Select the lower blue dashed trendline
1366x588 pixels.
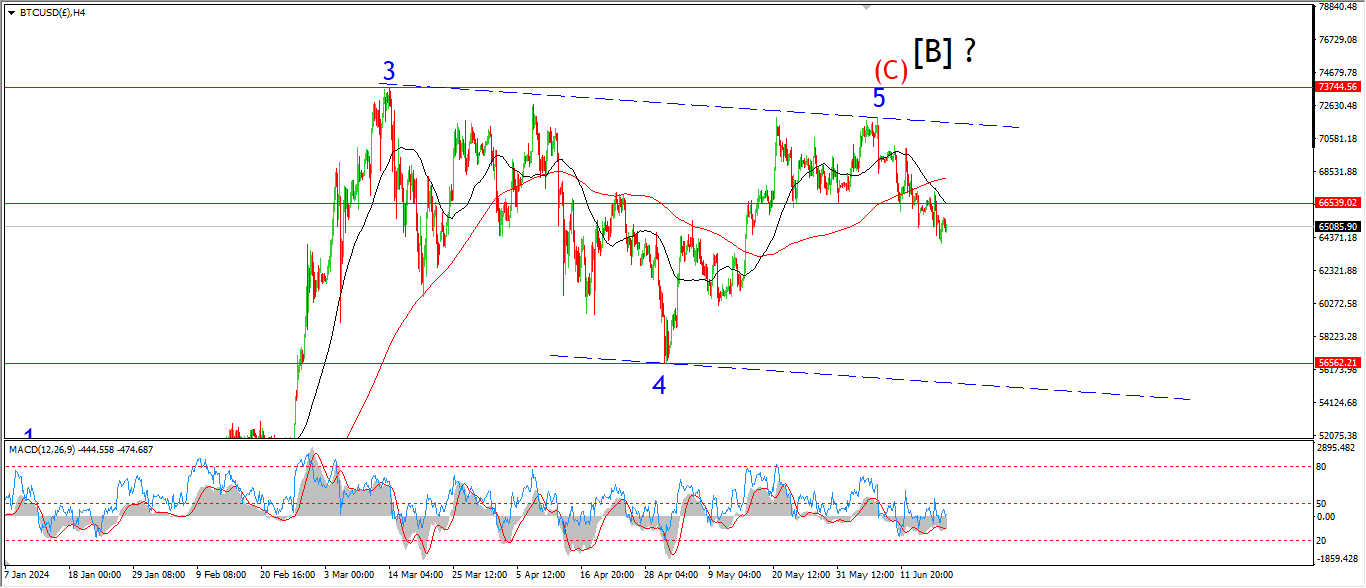pyautogui.click(x=900, y=378)
